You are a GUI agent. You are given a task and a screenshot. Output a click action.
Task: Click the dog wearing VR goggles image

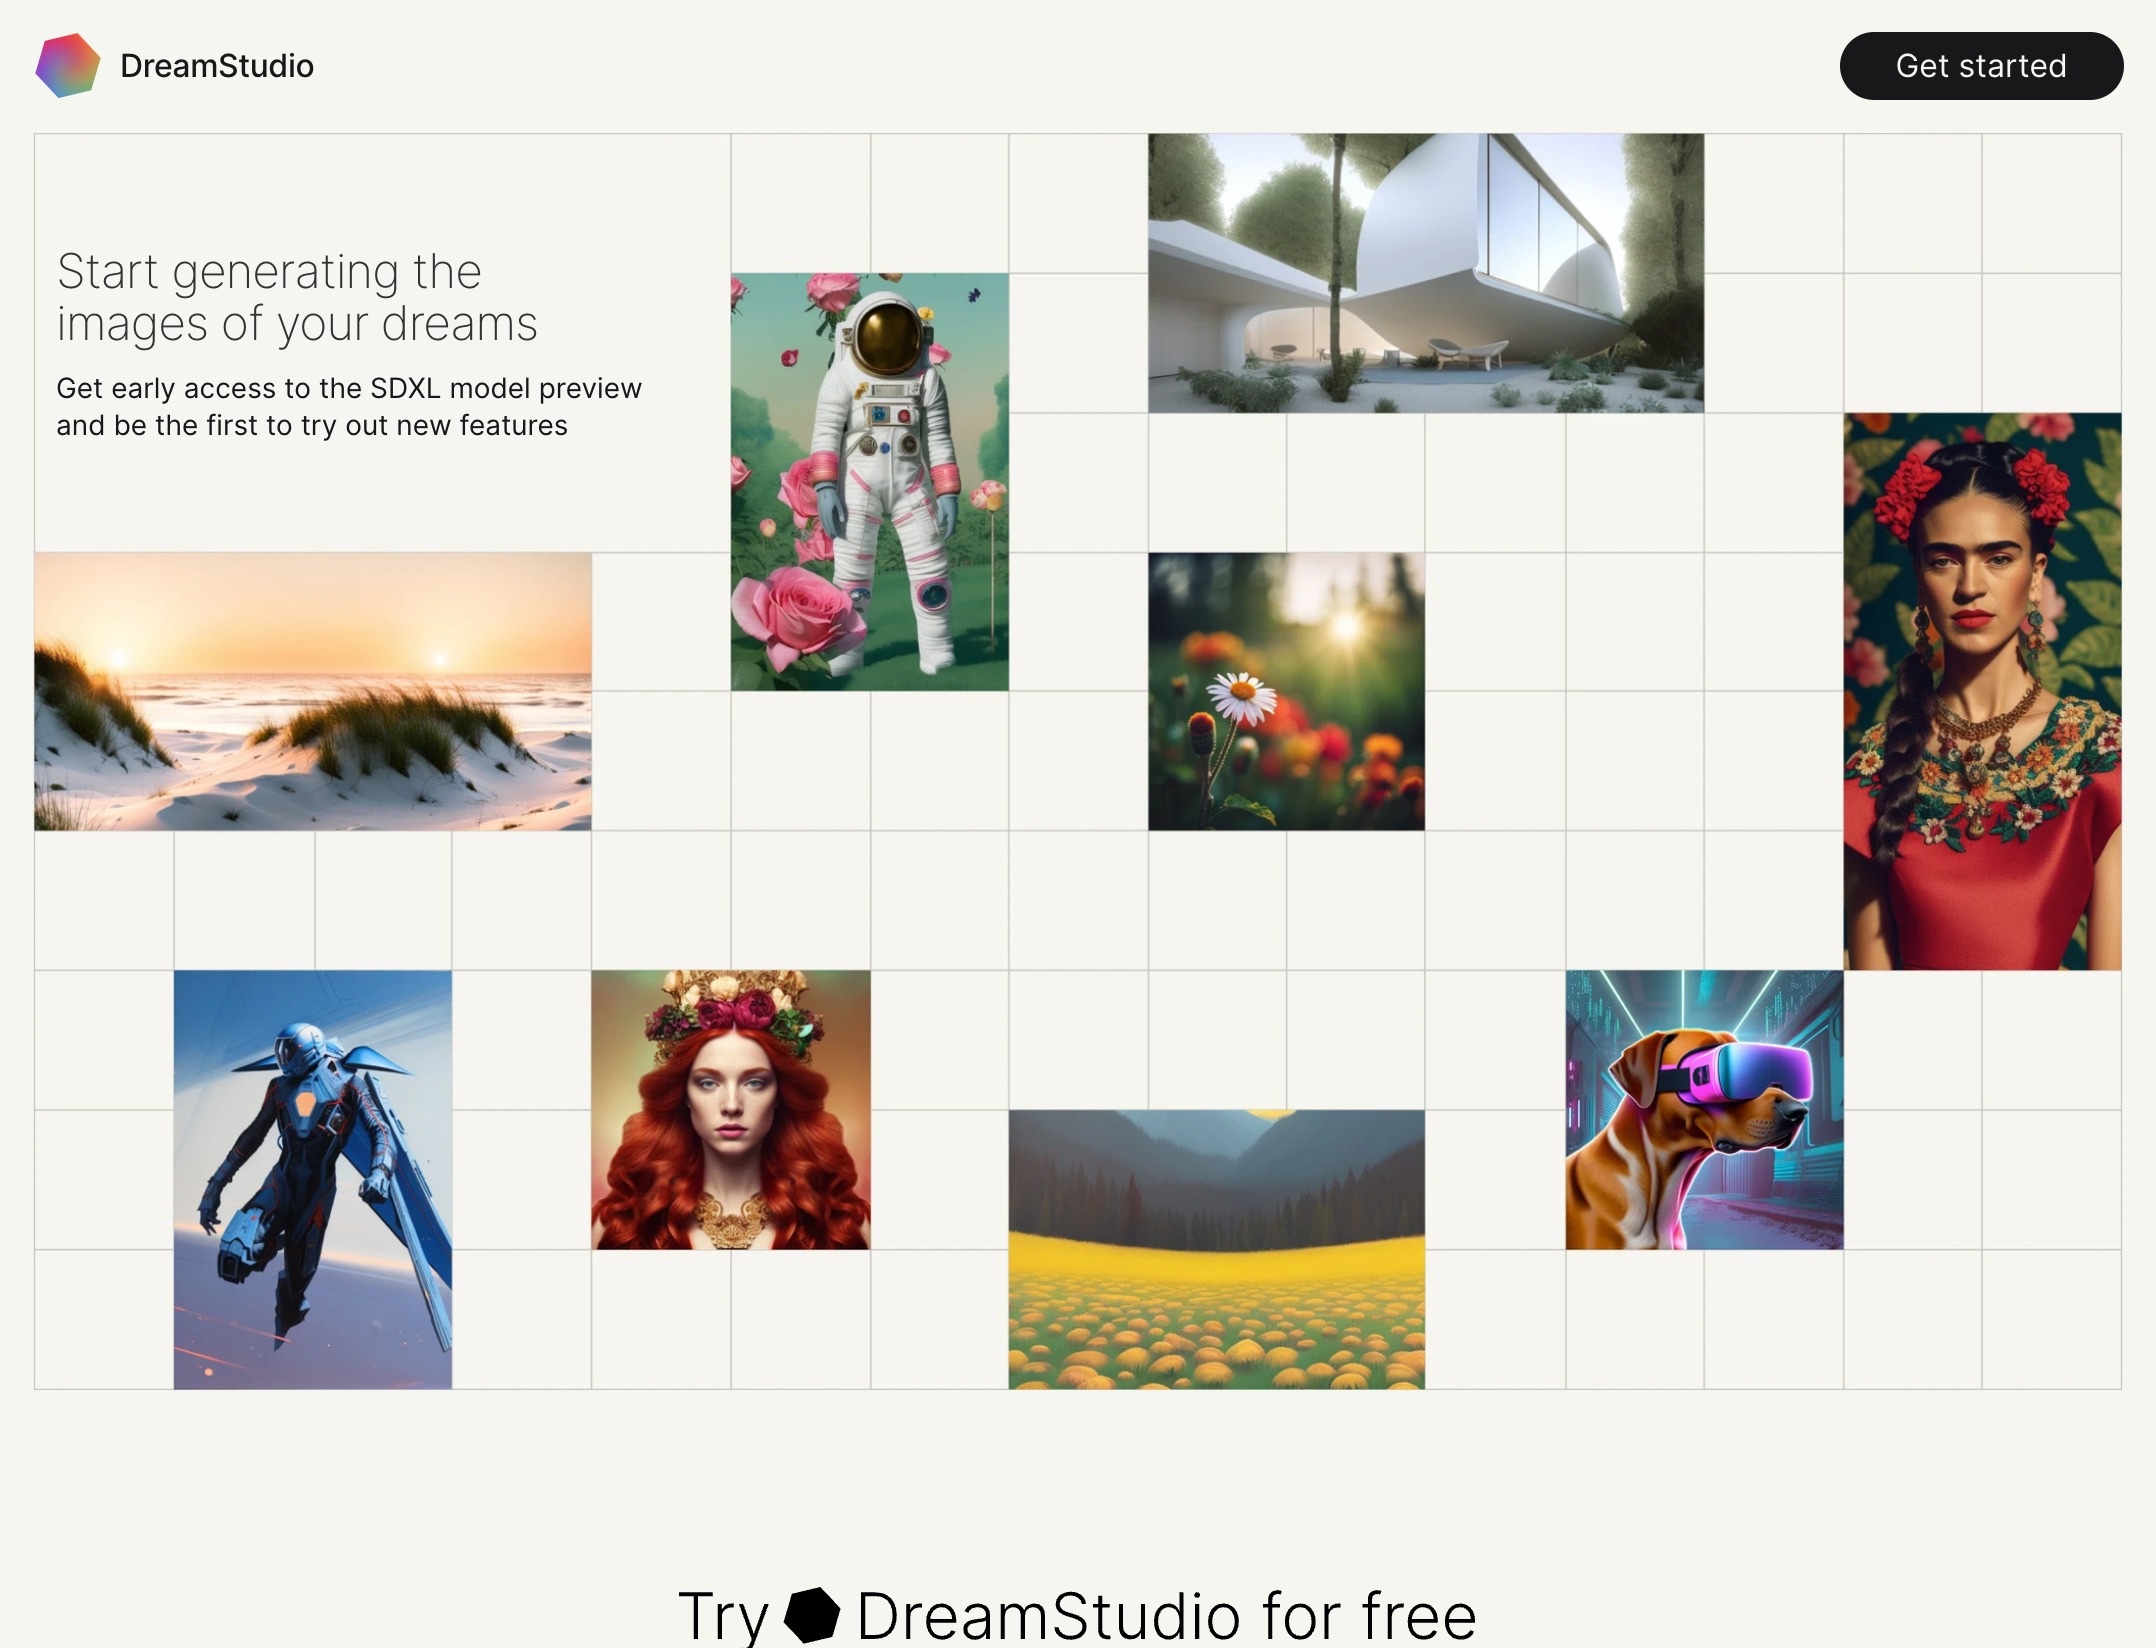pos(1704,1108)
